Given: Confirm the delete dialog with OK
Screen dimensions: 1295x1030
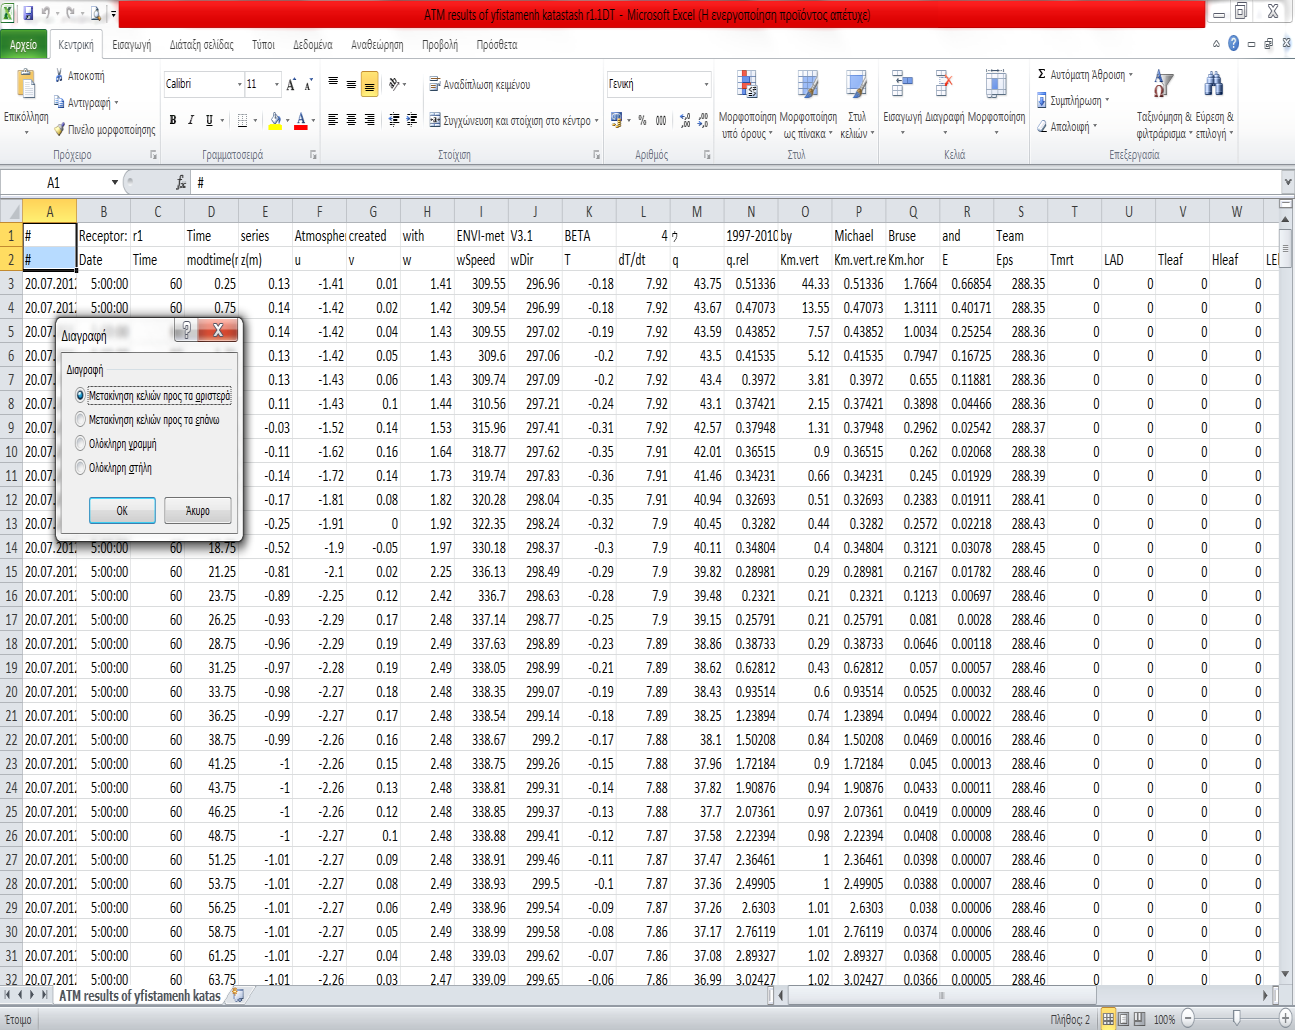Looking at the screenshot, I should [122, 511].
